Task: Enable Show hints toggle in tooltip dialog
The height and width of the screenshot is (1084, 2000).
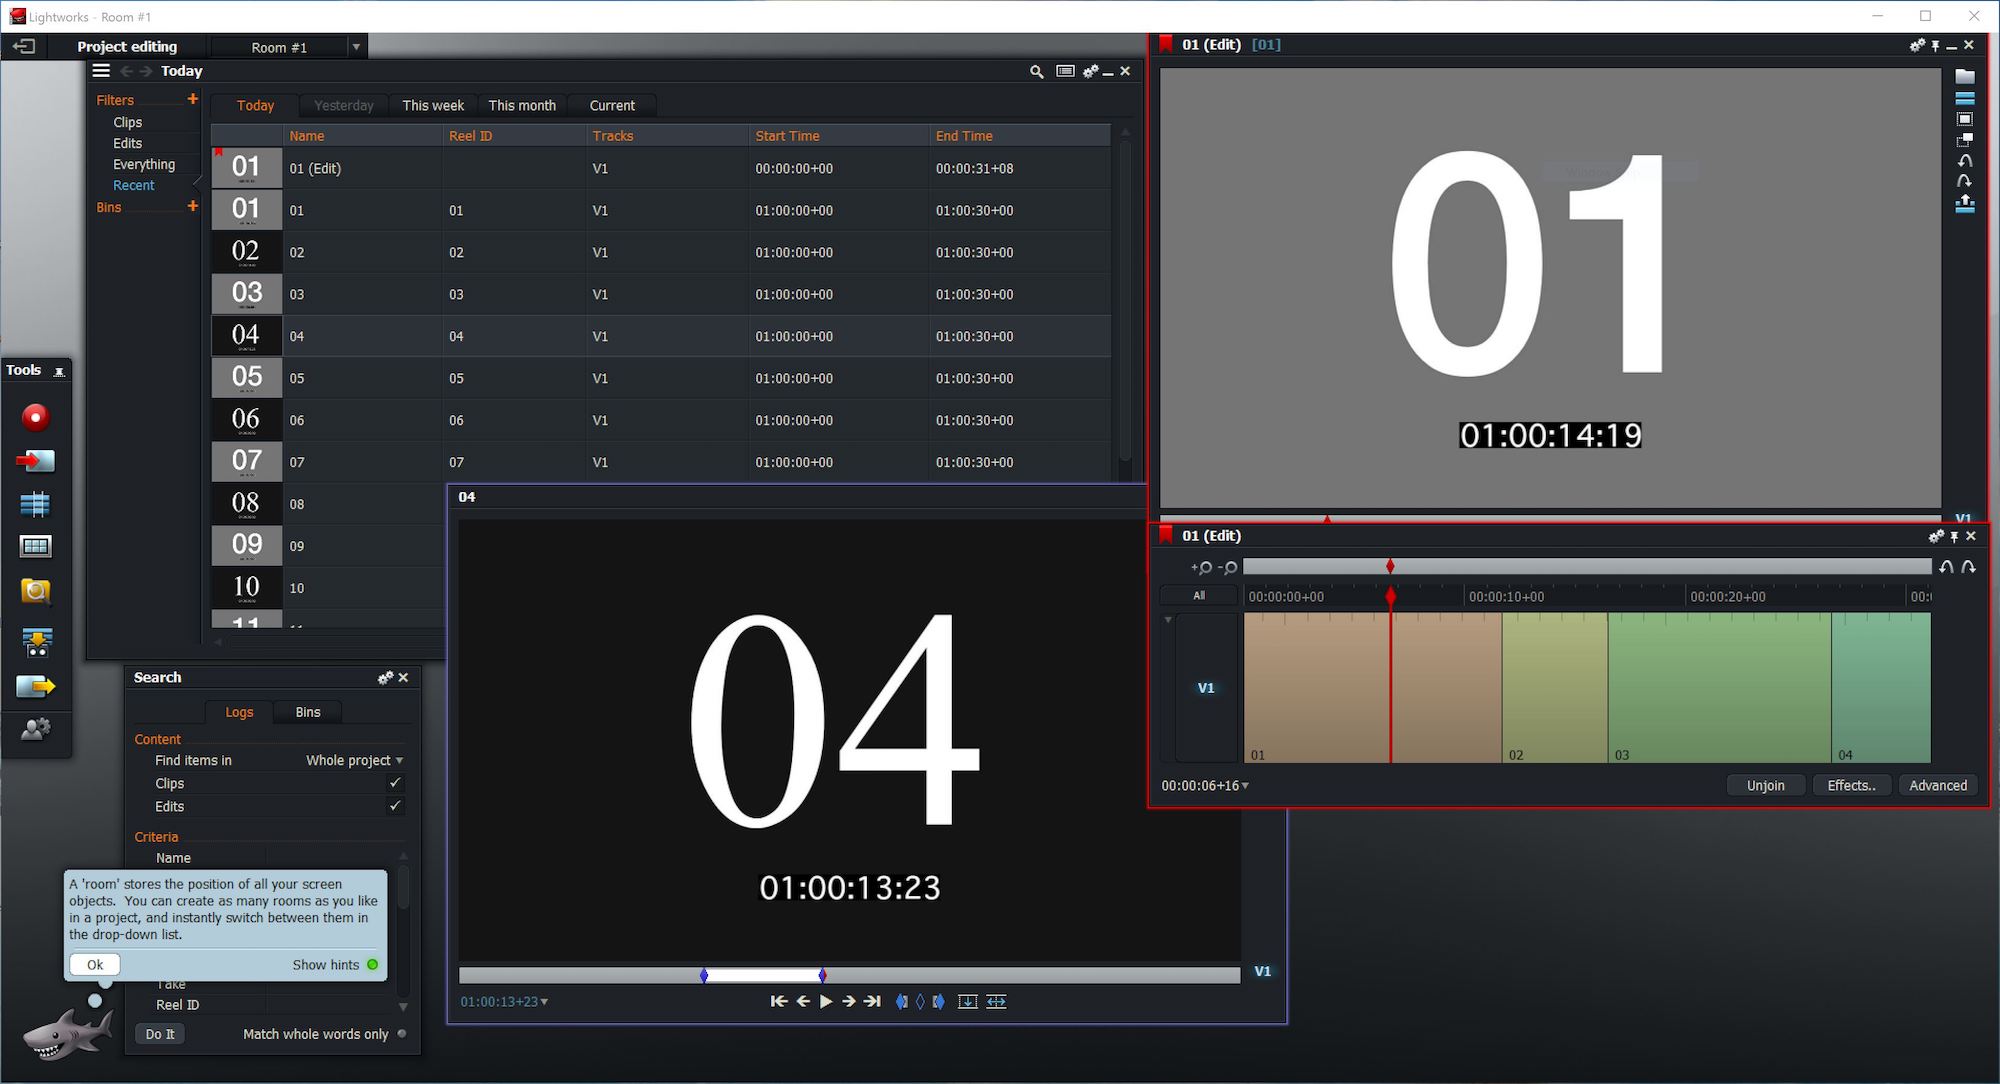Action: click(371, 964)
